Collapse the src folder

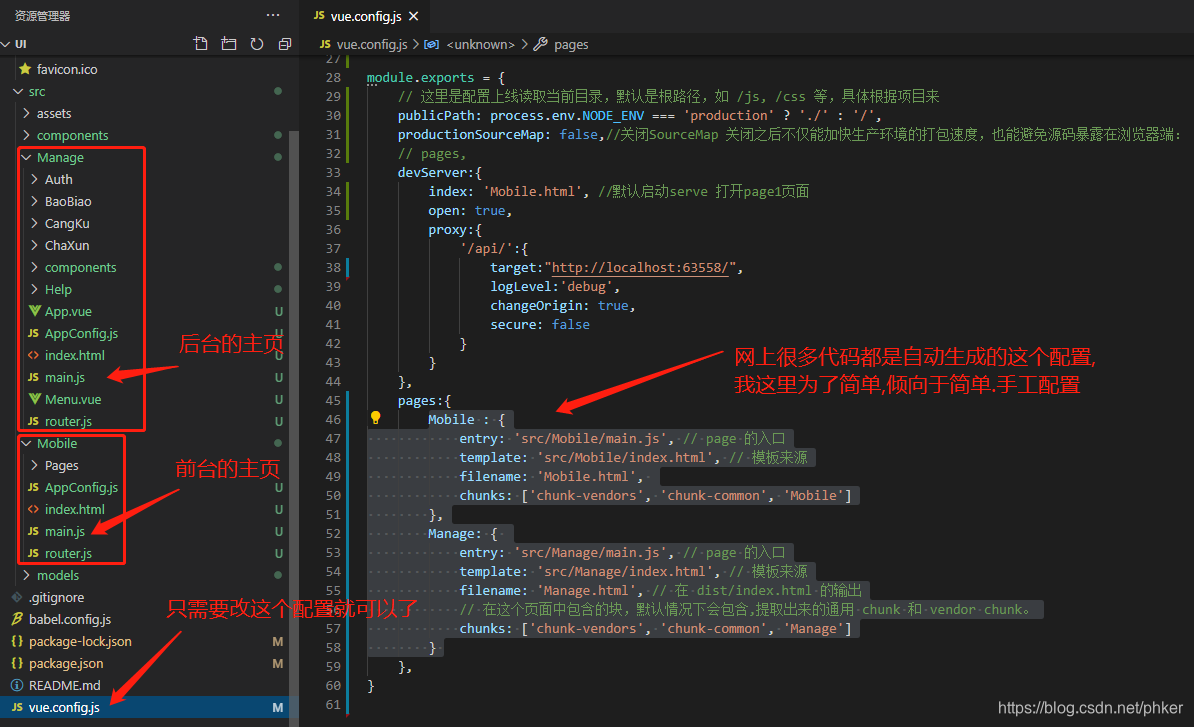(x=37, y=91)
